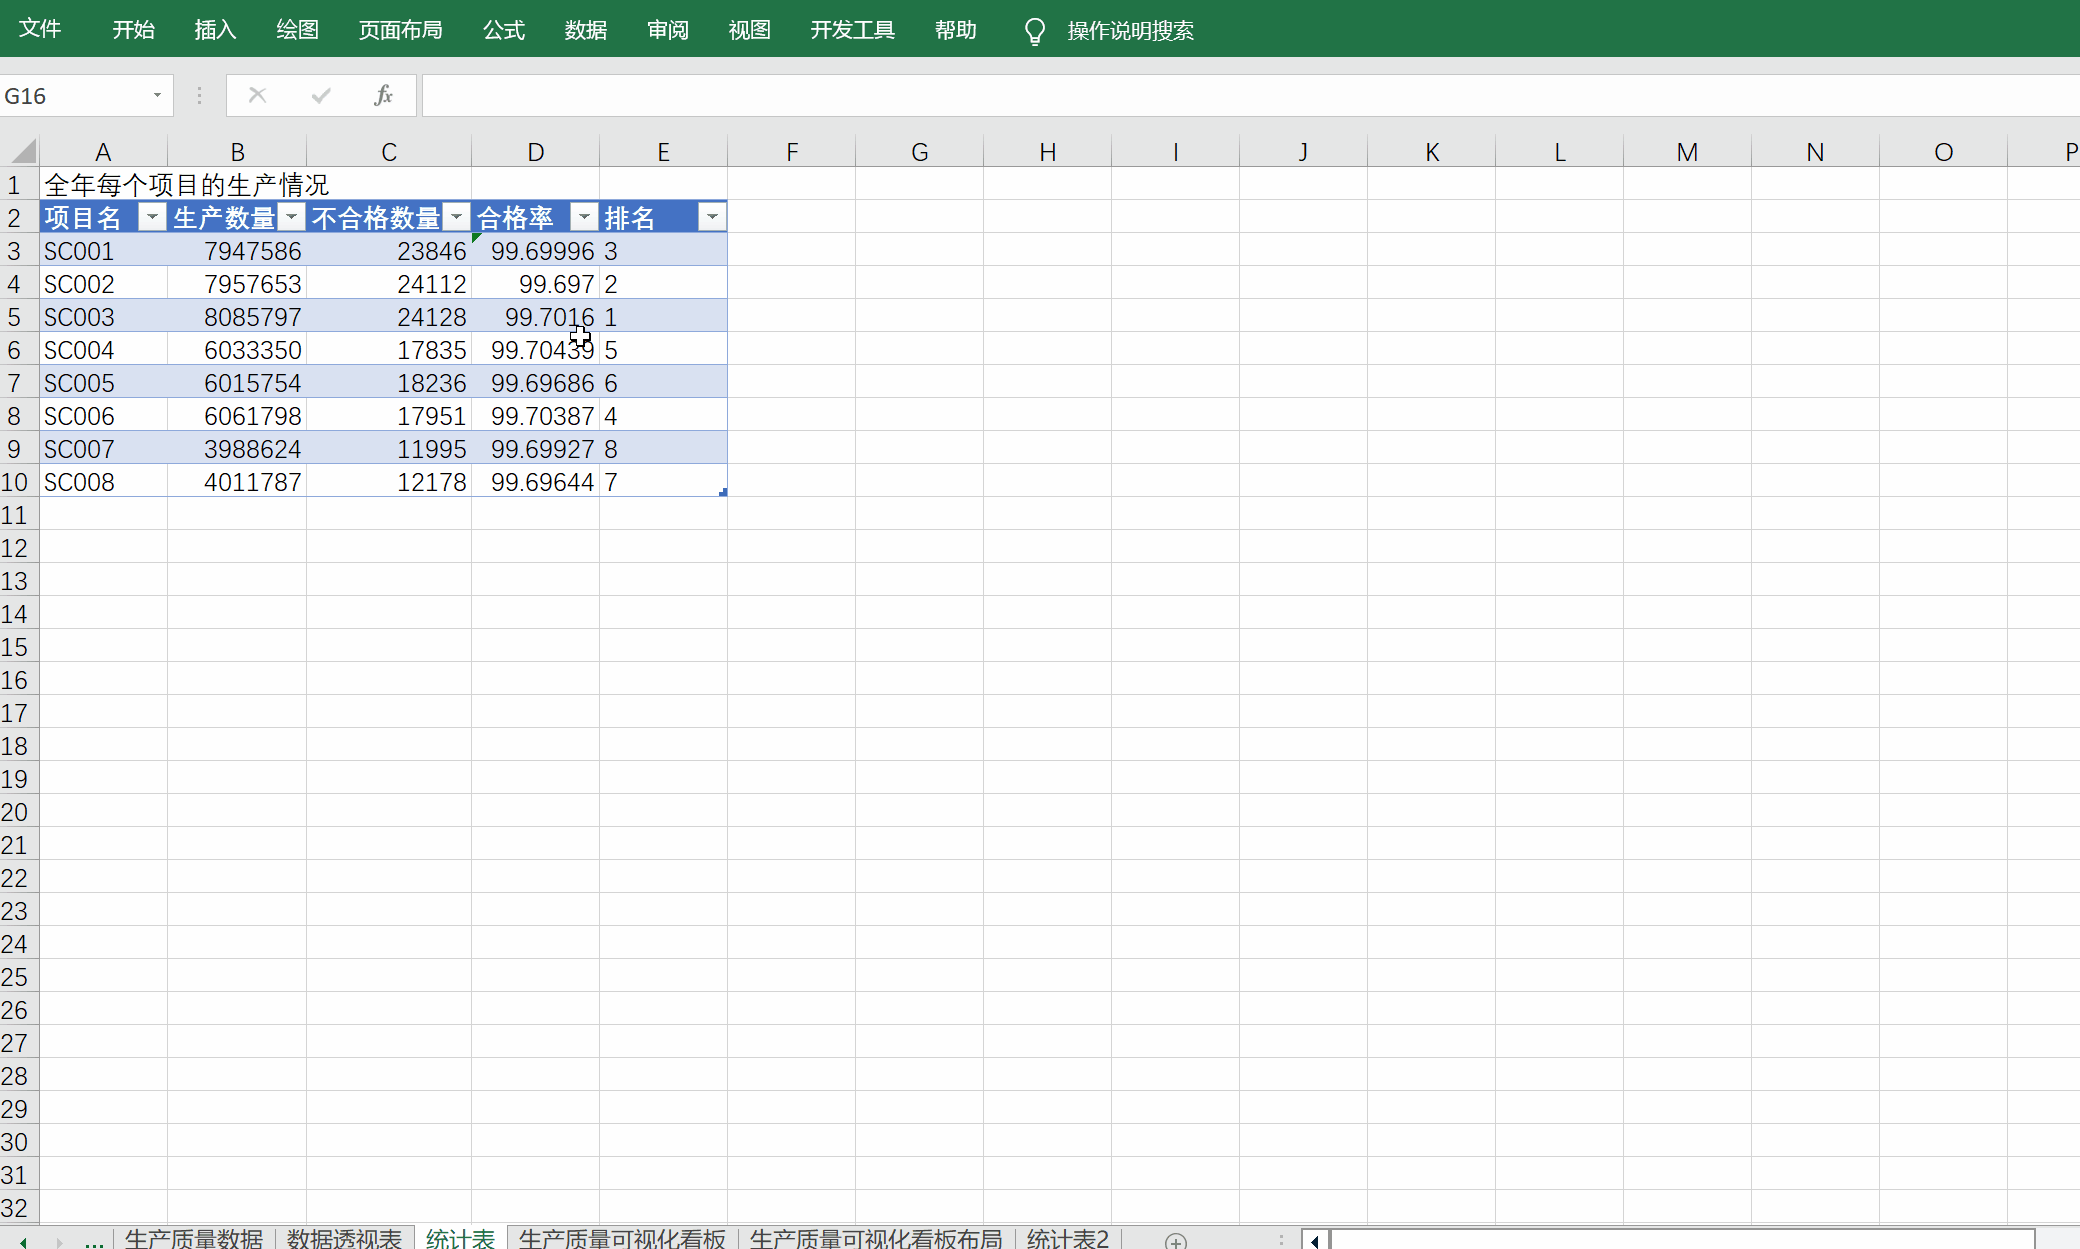
Task: Open the 数据 ribbon tab
Action: [585, 30]
